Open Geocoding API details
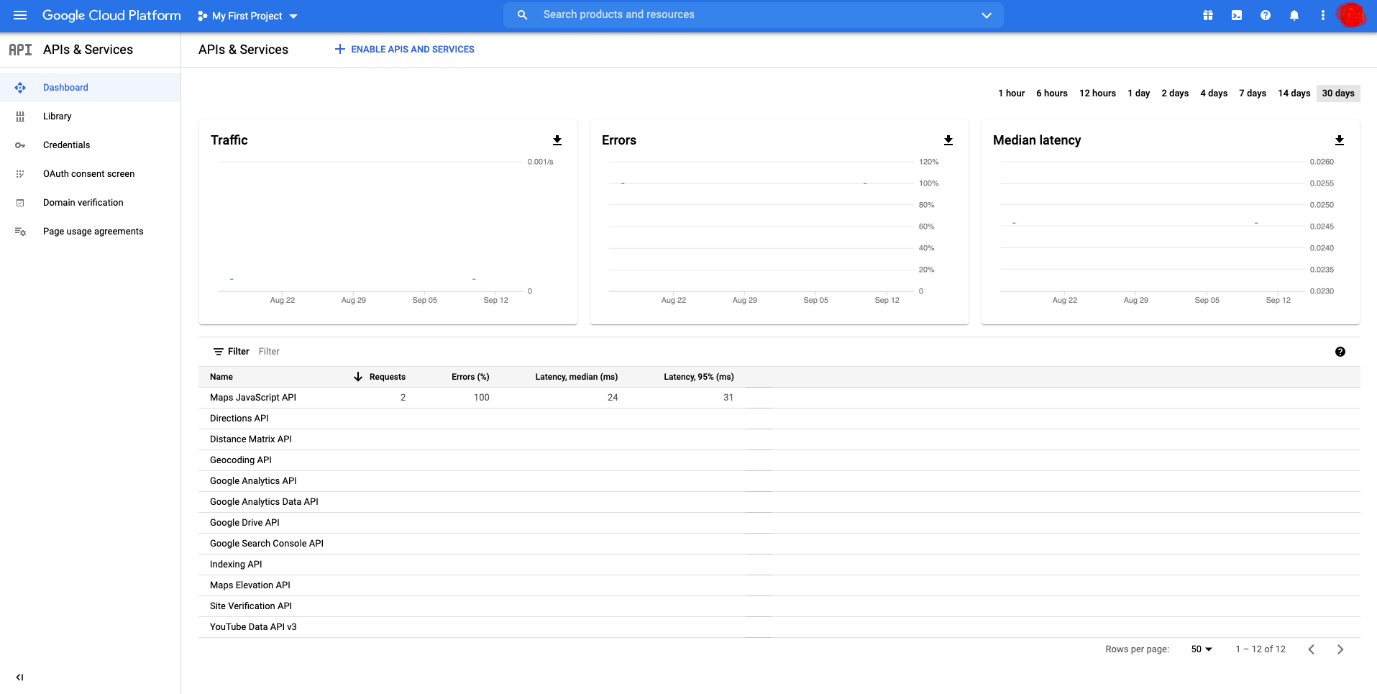This screenshot has width=1377, height=694. tap(240, 461)
